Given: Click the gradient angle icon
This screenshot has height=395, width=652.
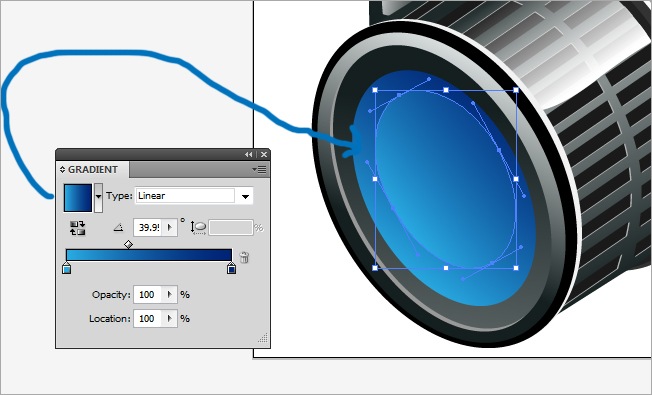Looking at the screenshot, I should [119, 227].
